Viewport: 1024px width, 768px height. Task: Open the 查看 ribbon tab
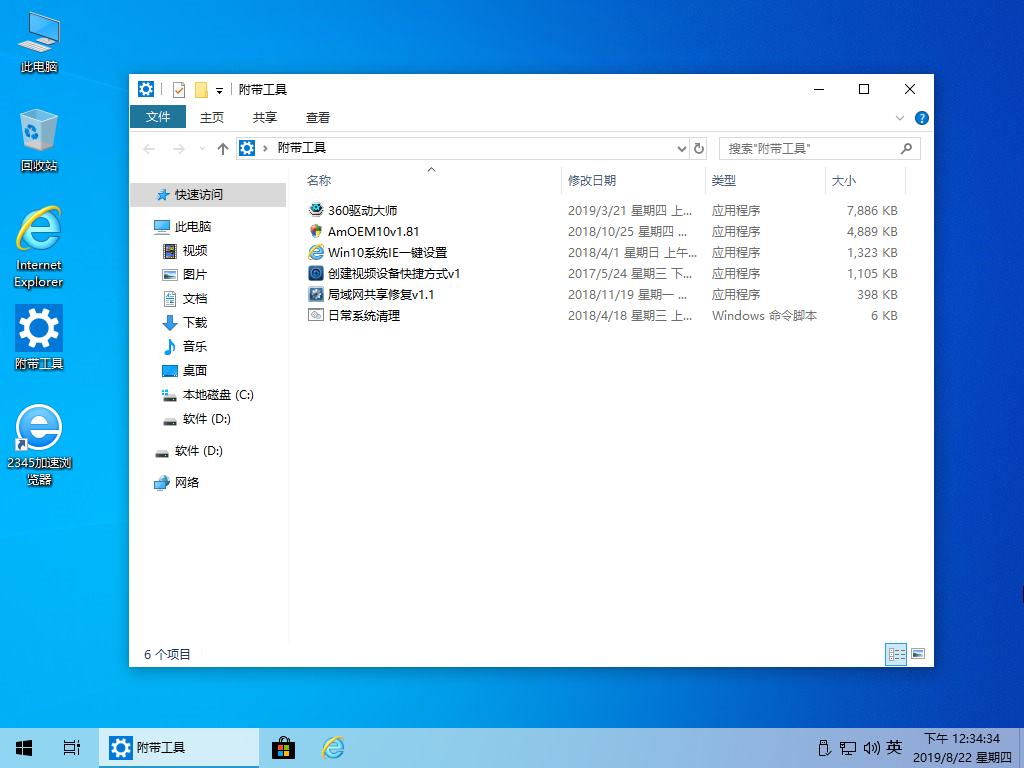point(317,118)
